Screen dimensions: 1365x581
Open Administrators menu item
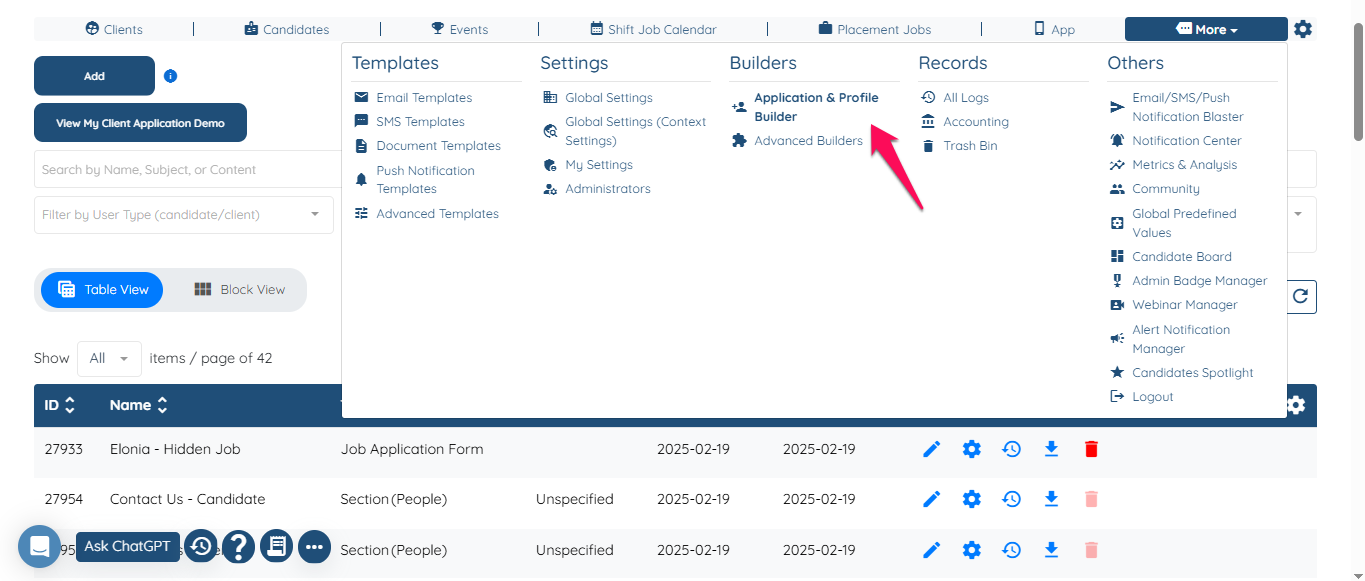pos(607,189)
